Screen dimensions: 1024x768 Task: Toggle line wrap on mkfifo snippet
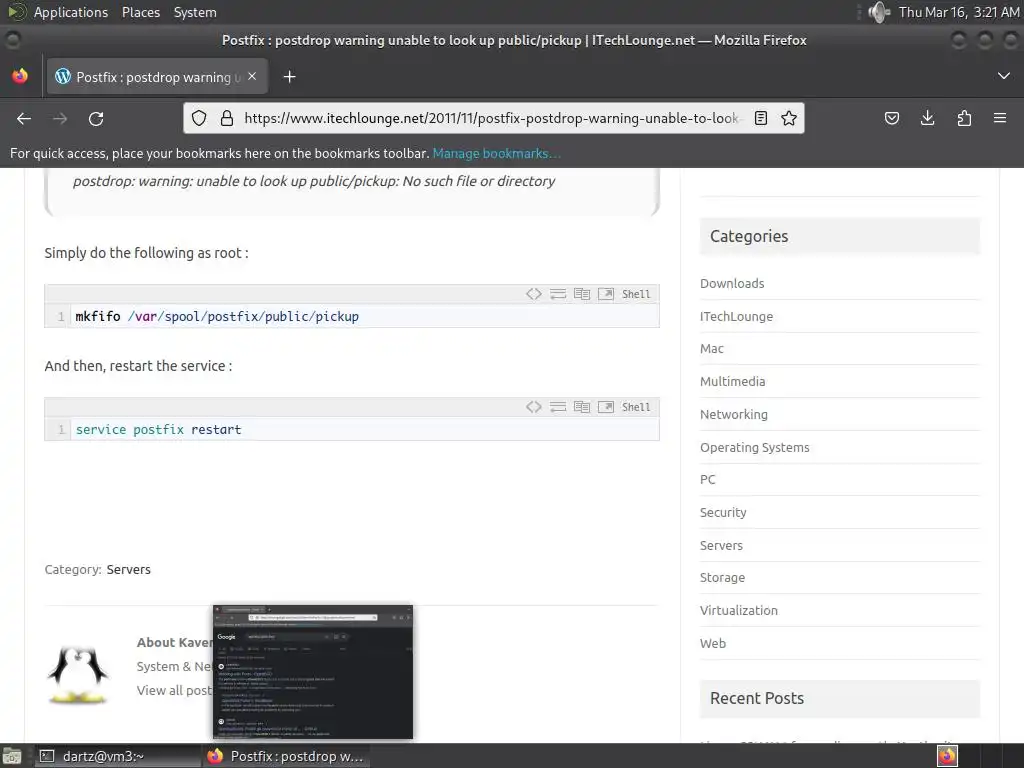tap(558, 294)
